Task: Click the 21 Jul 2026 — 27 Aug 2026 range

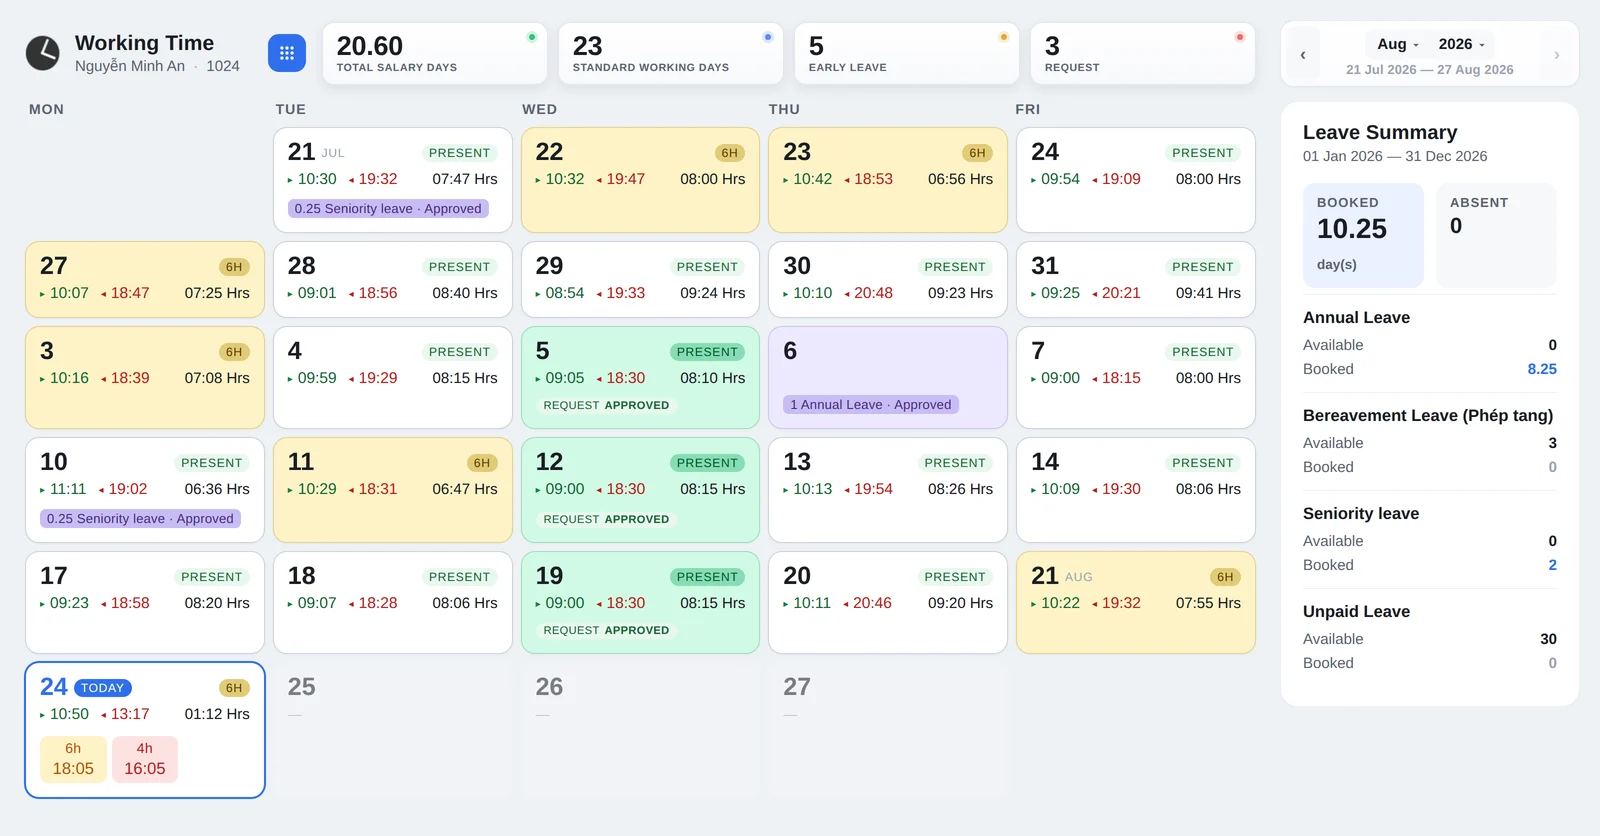Action: tap(1429, 70)
